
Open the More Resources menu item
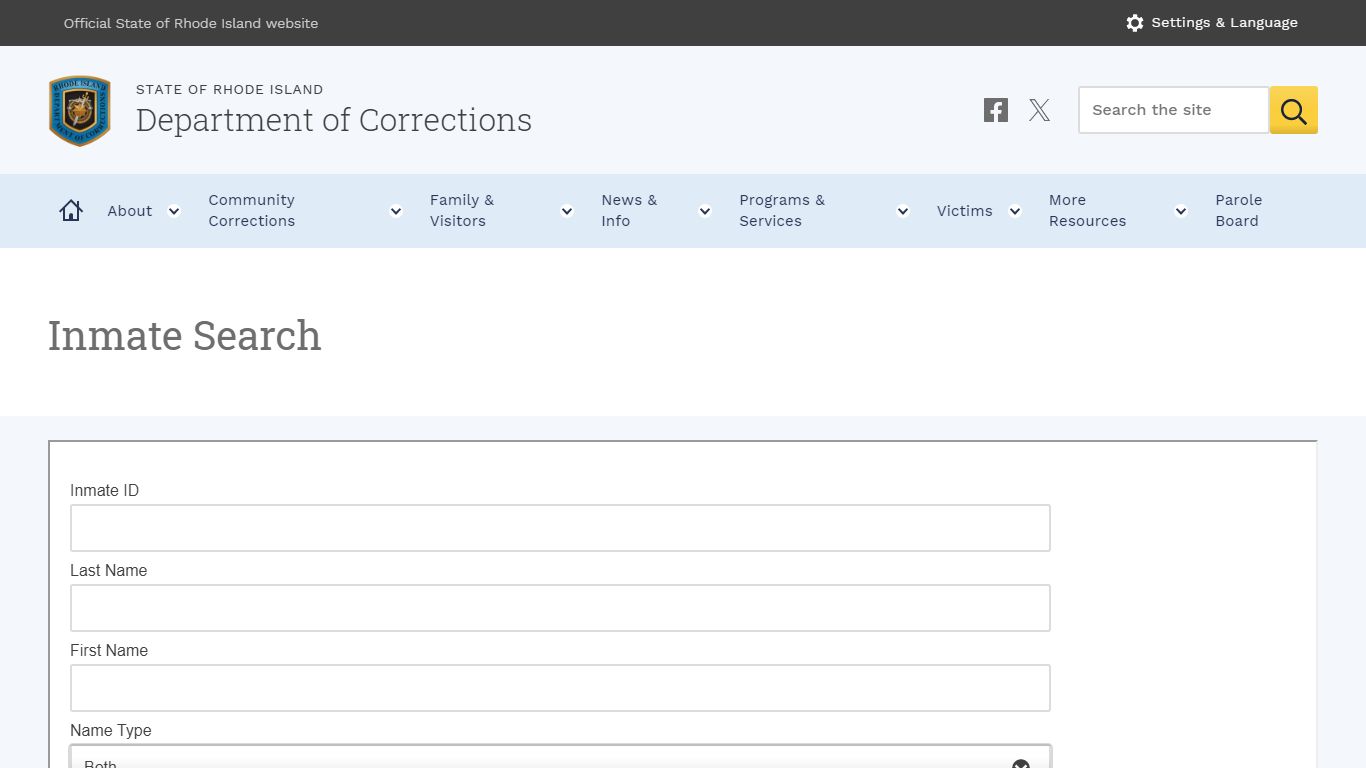[x=1087, y=211]
